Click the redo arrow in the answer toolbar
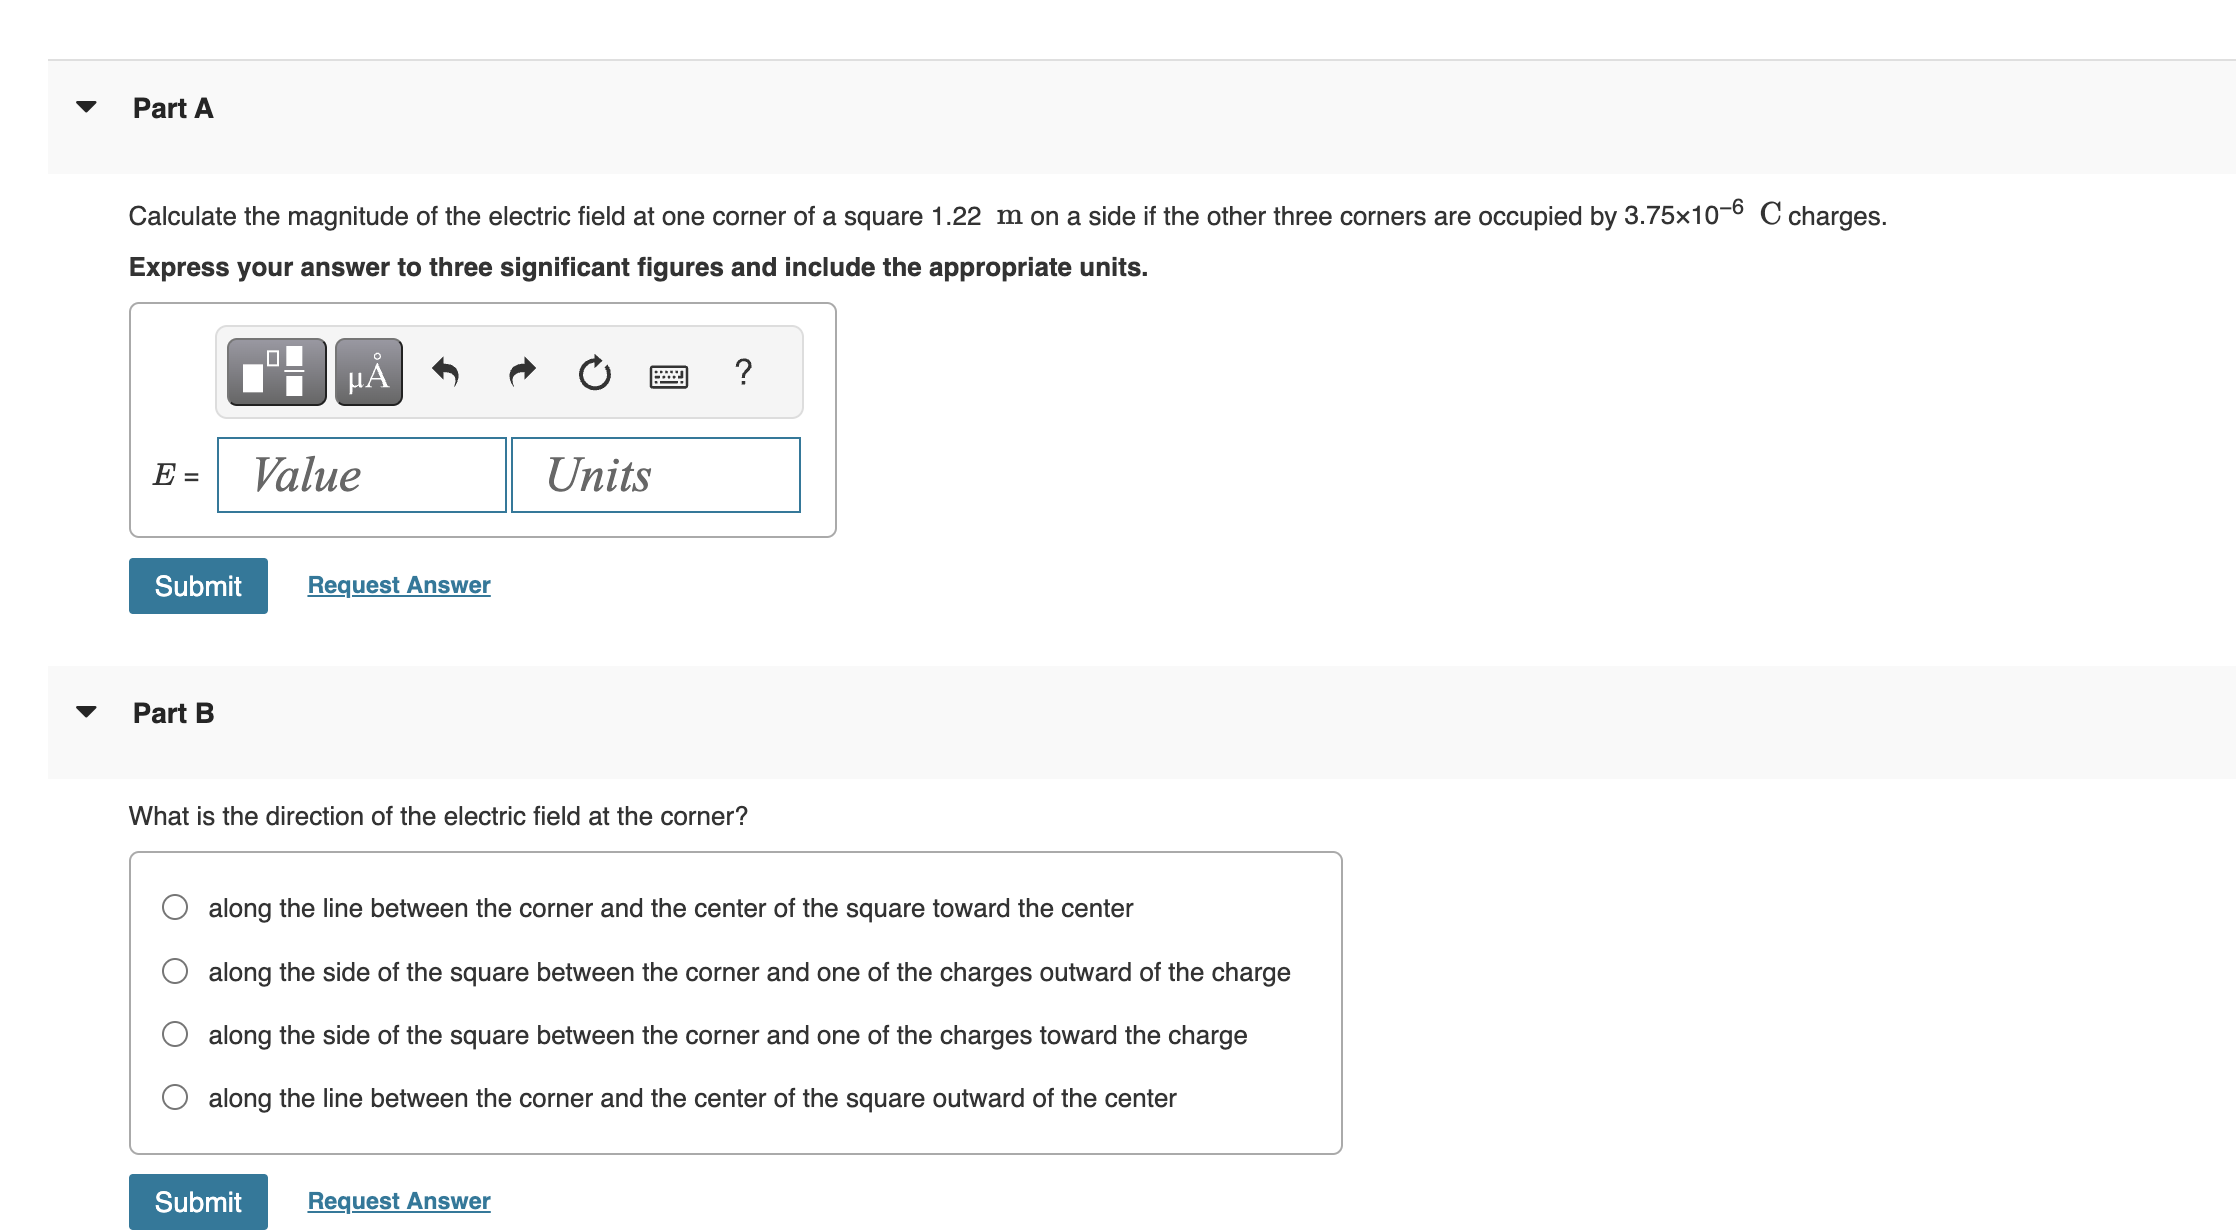 pyautogui.click(x=521, y=371)
